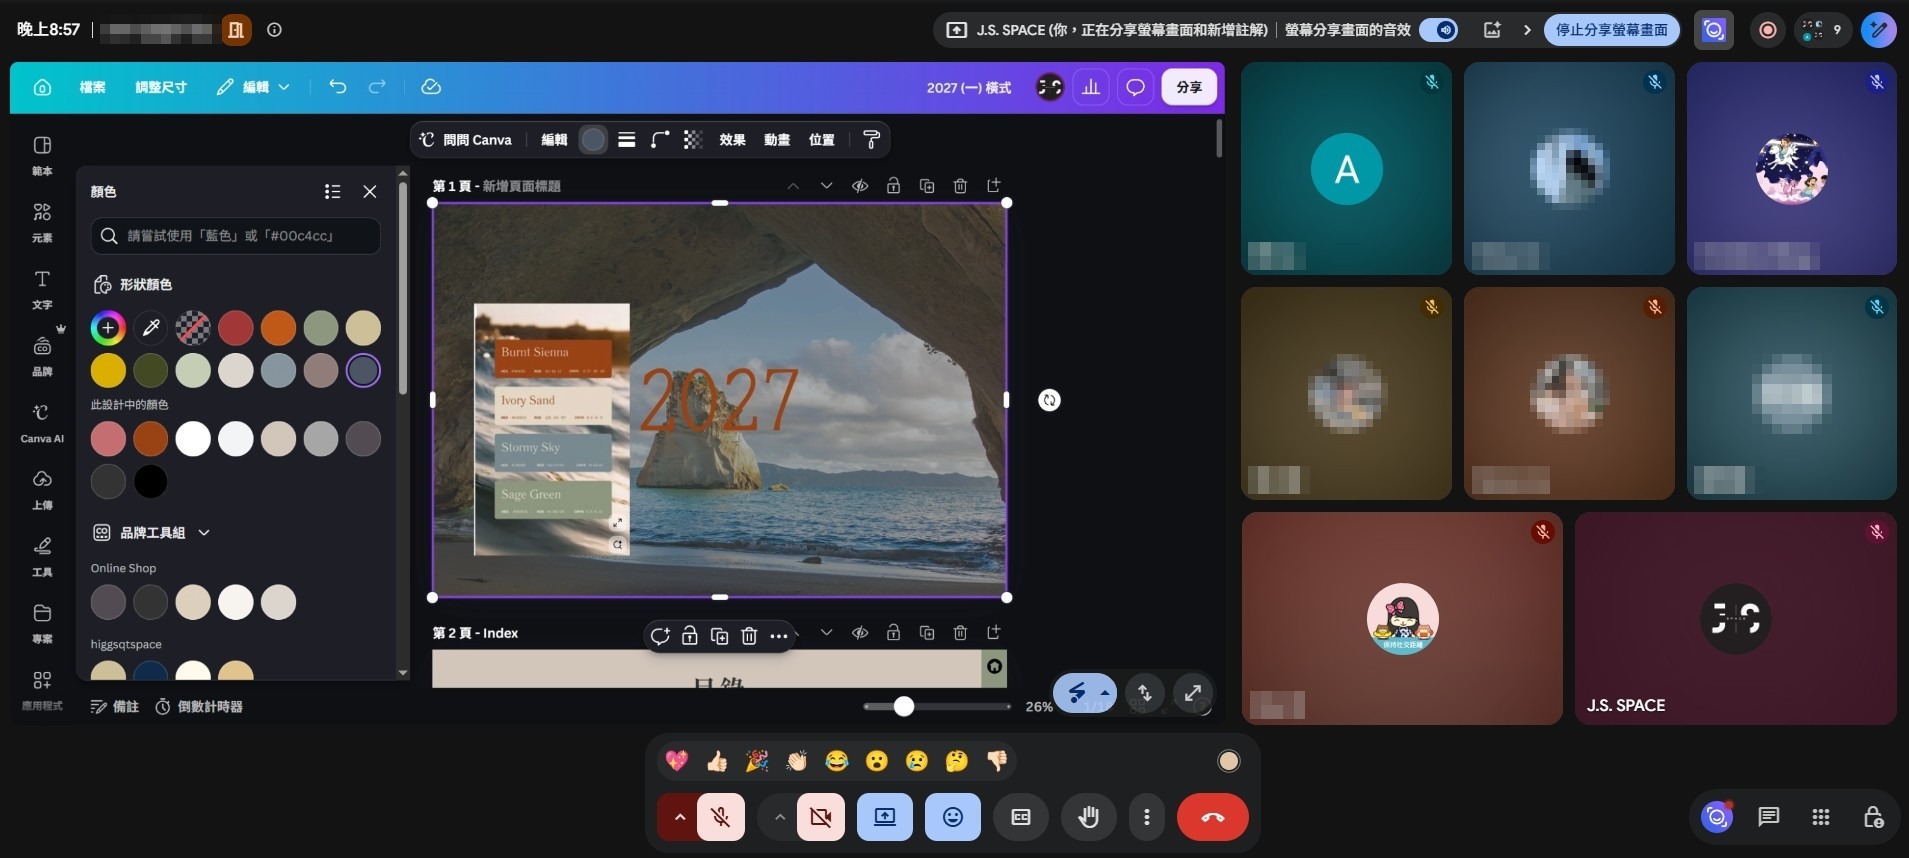
Task: Open meeting chat panel
Action: pyautogui.click(x=1768, y=817)
